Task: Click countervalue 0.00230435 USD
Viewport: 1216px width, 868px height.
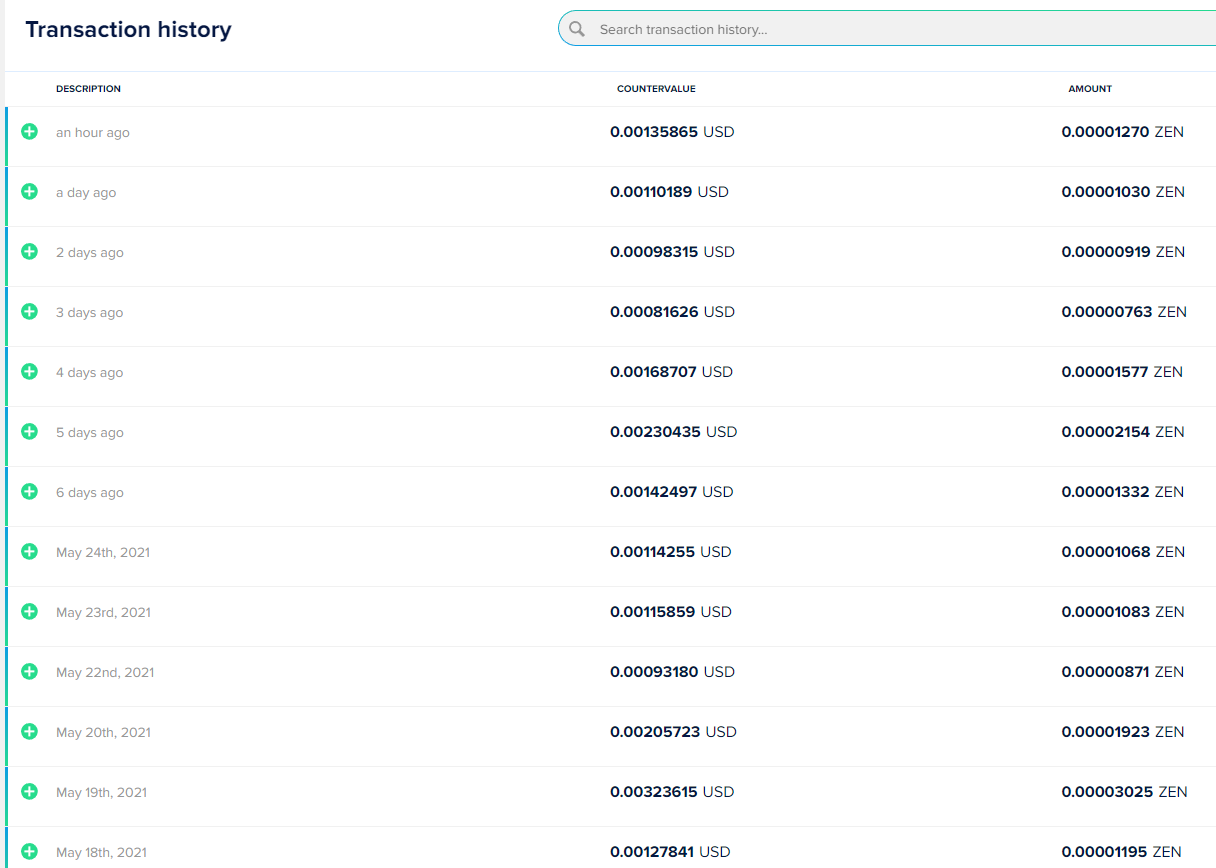Action: pos(673,431)
